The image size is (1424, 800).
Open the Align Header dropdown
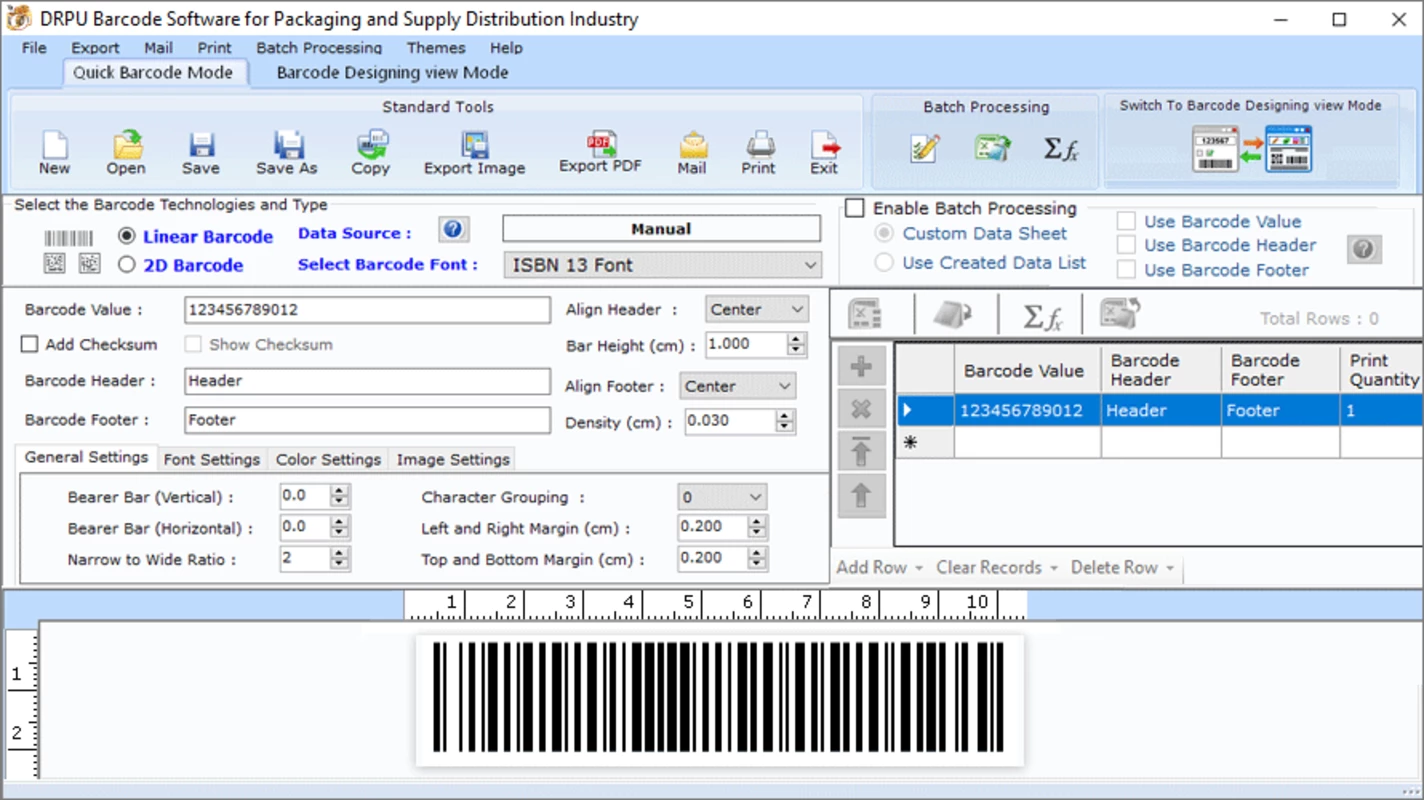757,309
